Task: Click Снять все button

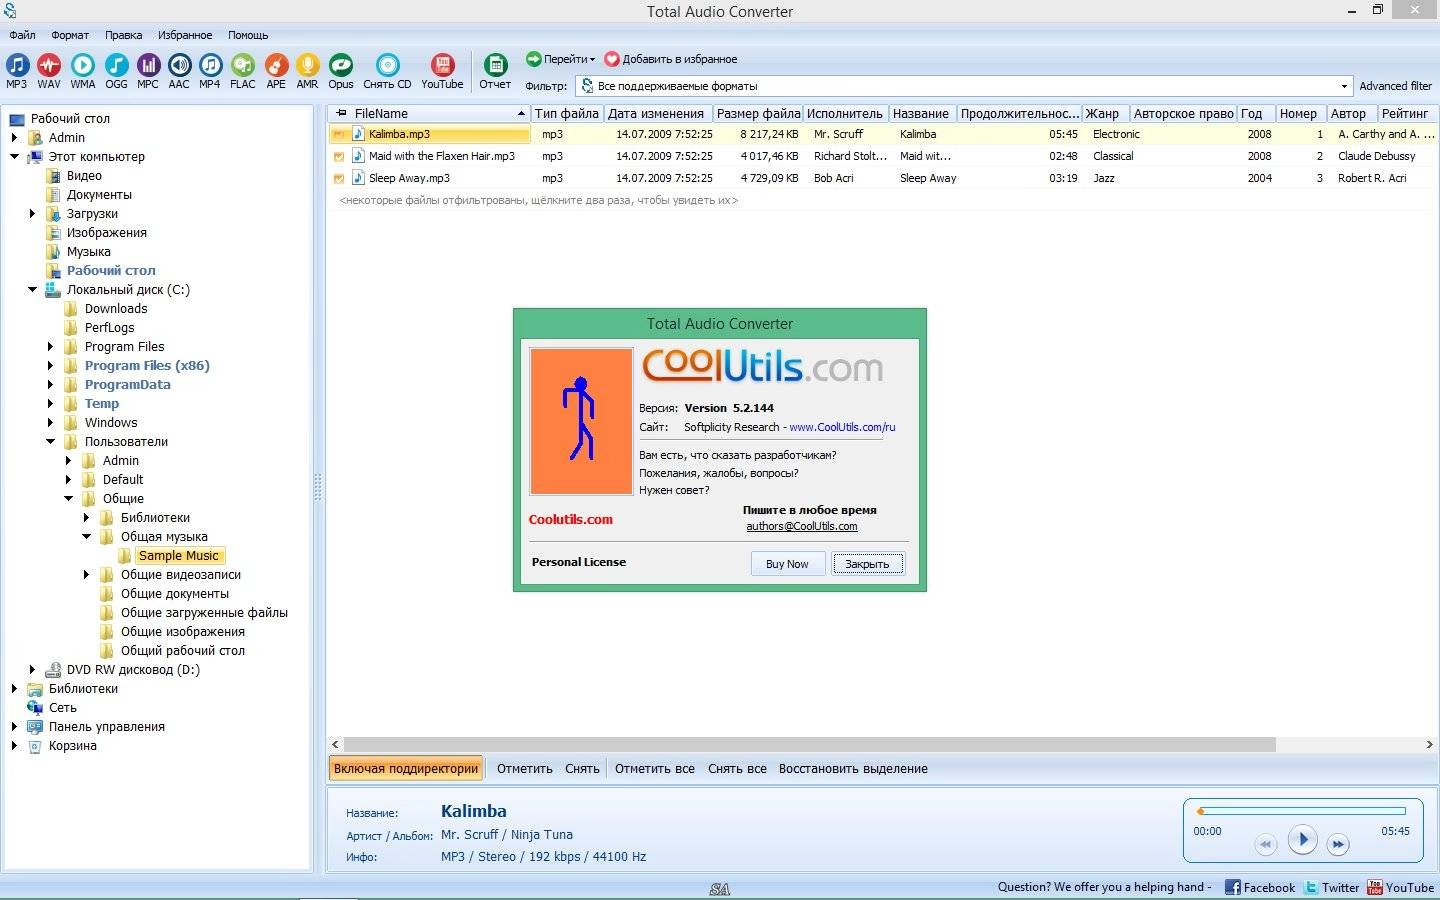Action: point(737,769)
